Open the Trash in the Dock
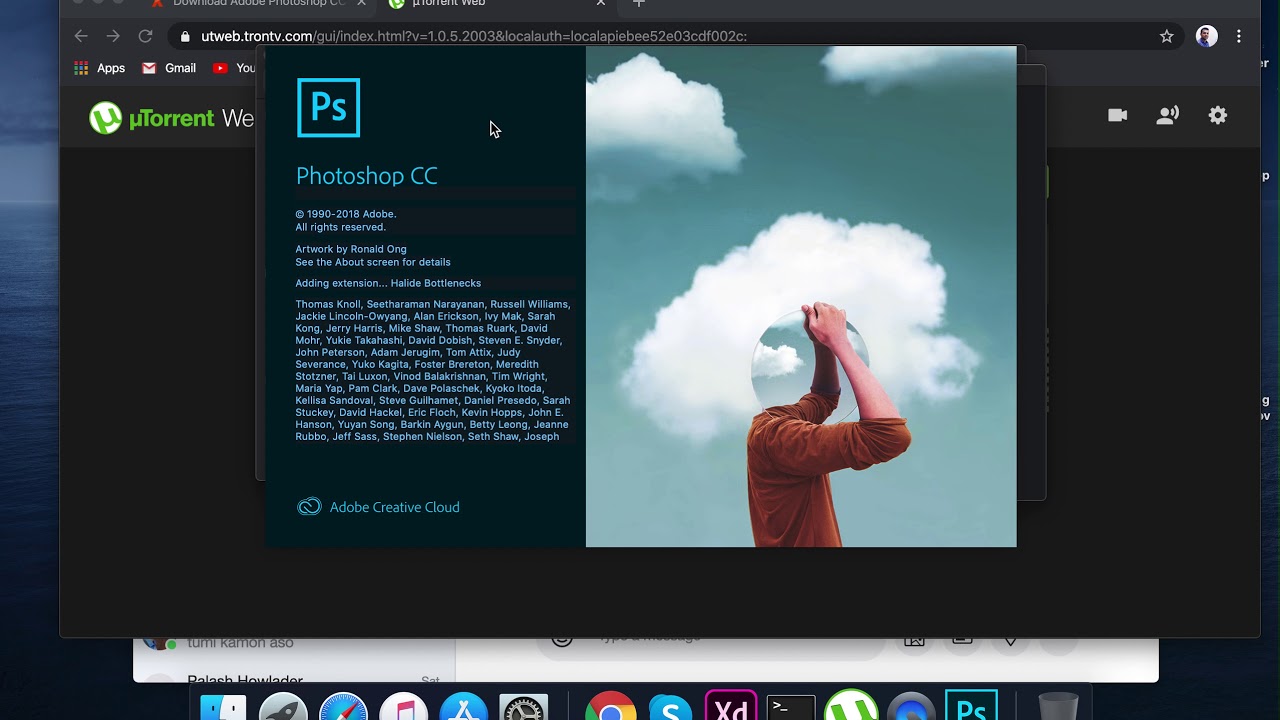 pyautogui.click(x=1058, y=706)
